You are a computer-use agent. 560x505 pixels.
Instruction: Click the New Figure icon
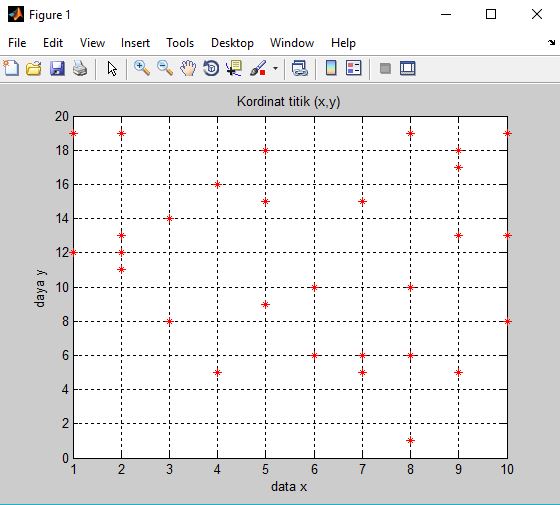(x=11, y=68)
